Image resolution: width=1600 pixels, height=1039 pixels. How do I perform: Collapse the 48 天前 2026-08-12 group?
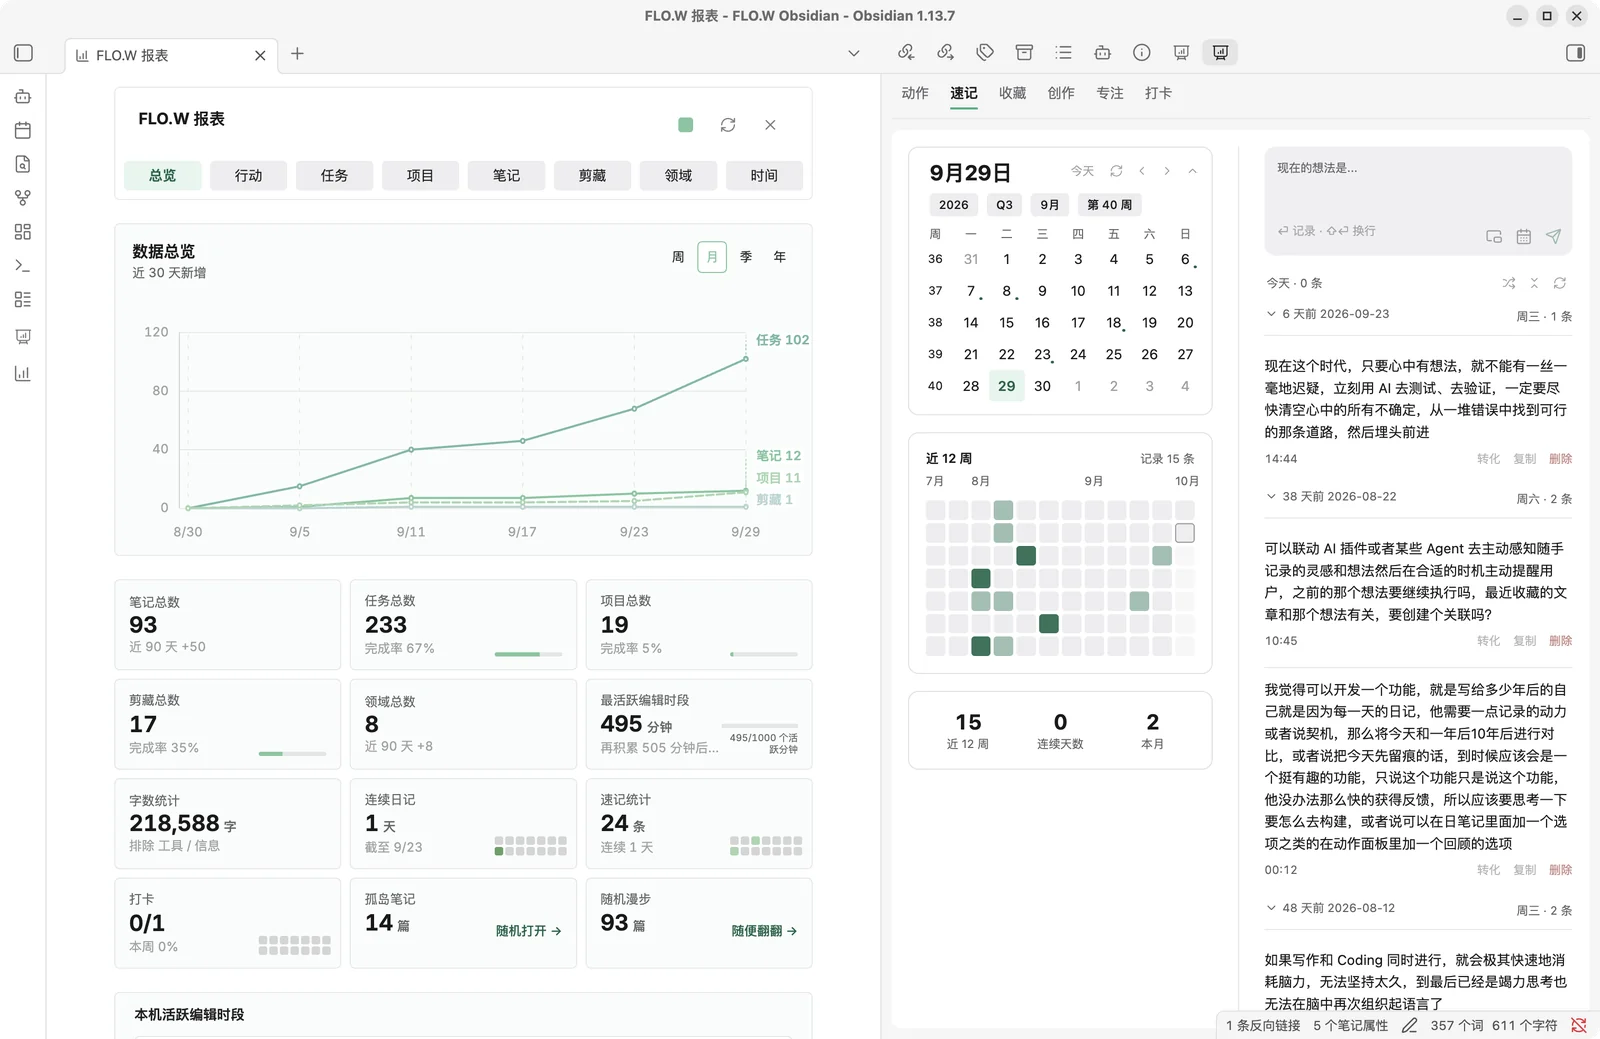point(1271,908)
